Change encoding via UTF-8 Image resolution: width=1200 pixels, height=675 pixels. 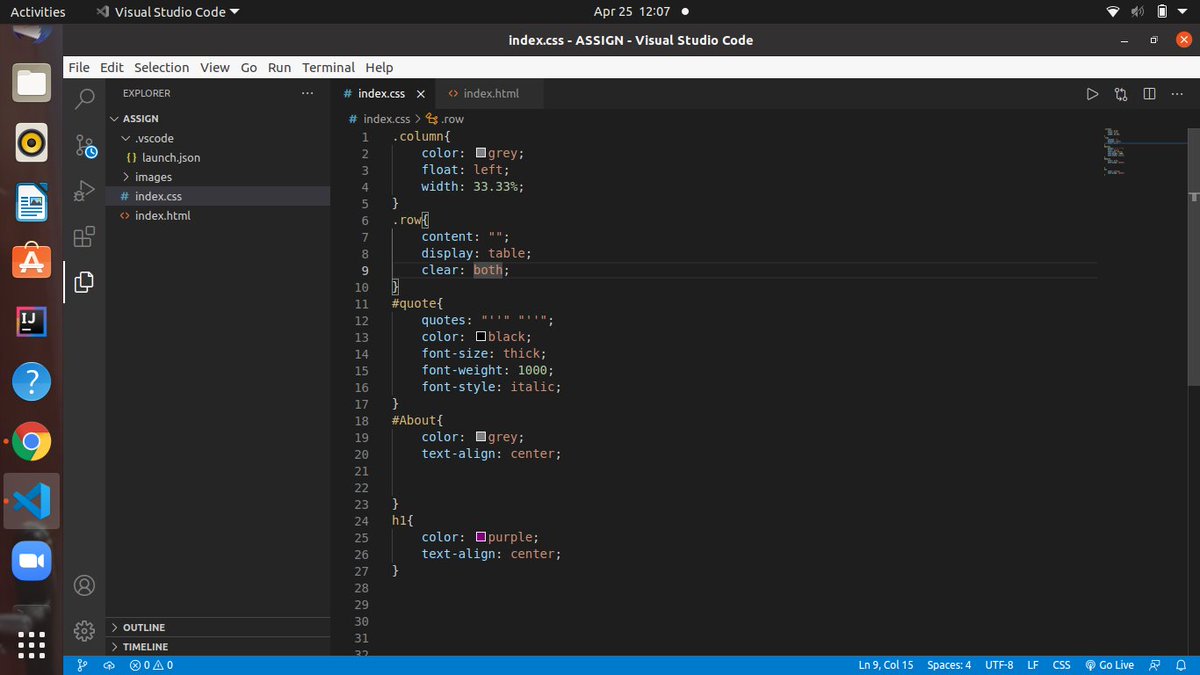pos(999,665)
